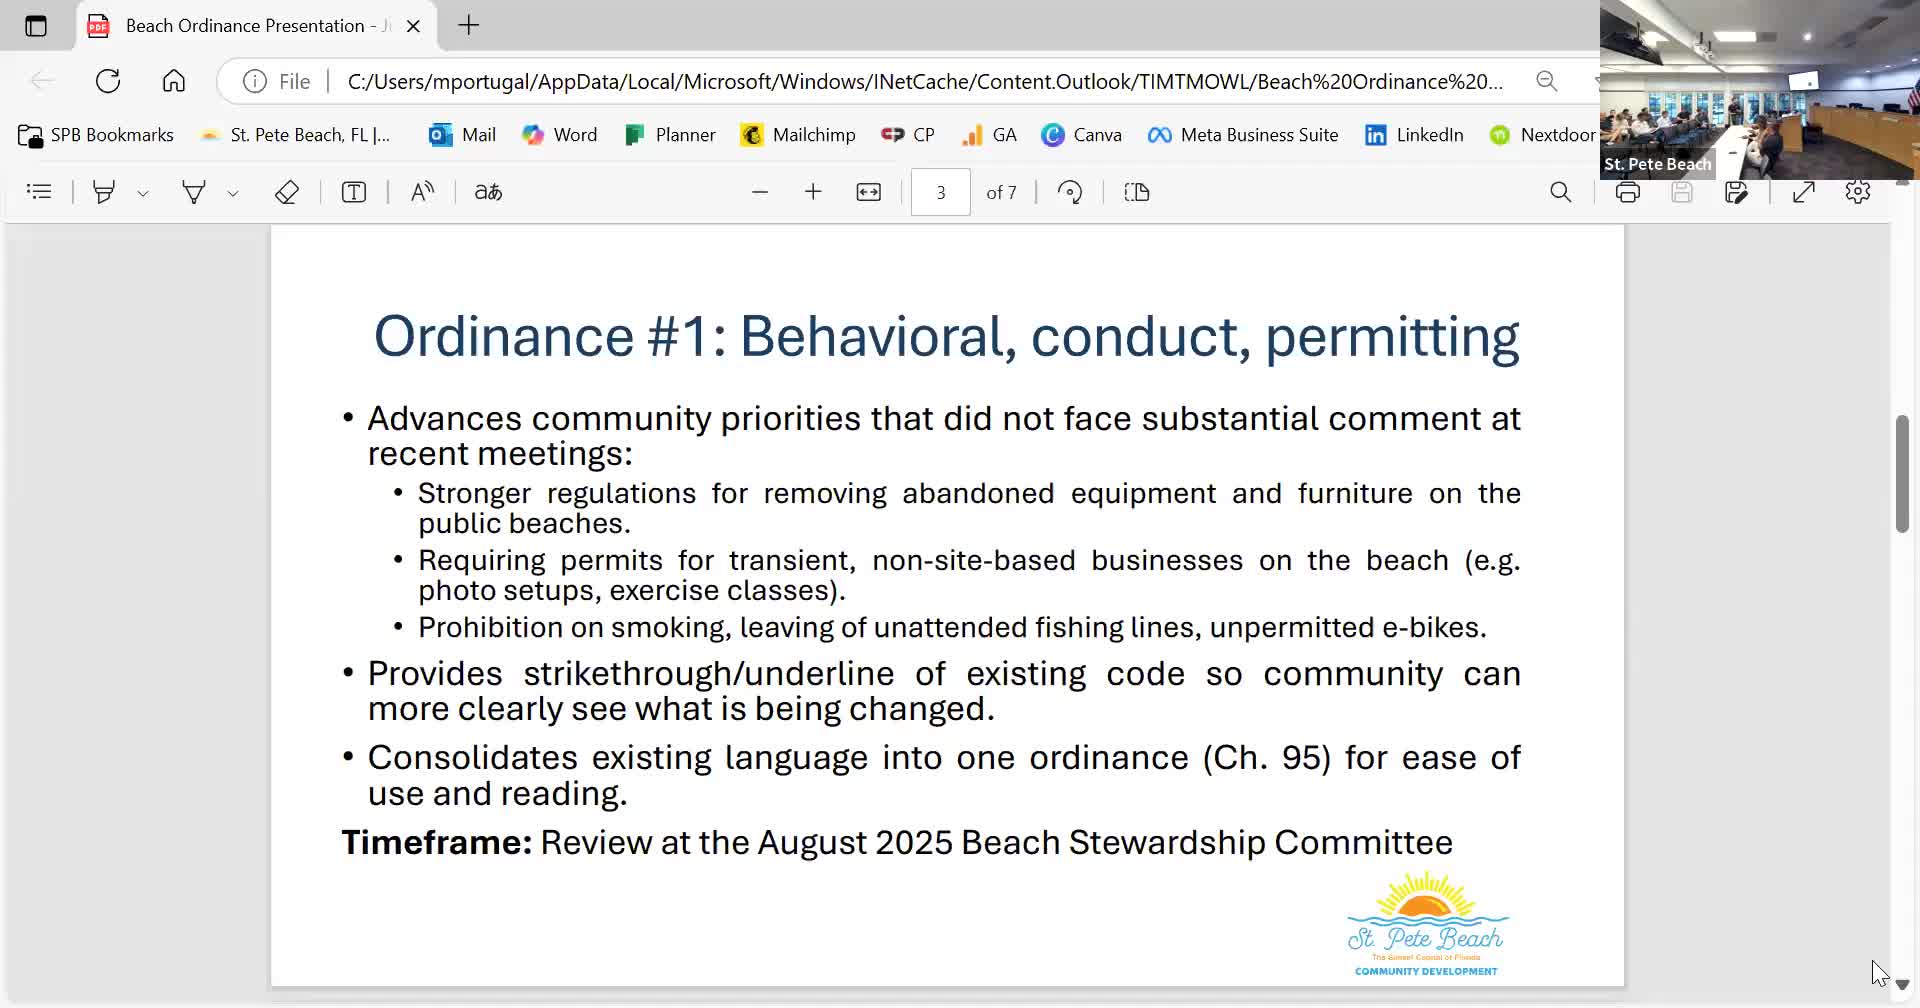The height and width of the screenshot is (1008, 1920).
Task: Refresh the current page
Action: (x=108, y=81)
